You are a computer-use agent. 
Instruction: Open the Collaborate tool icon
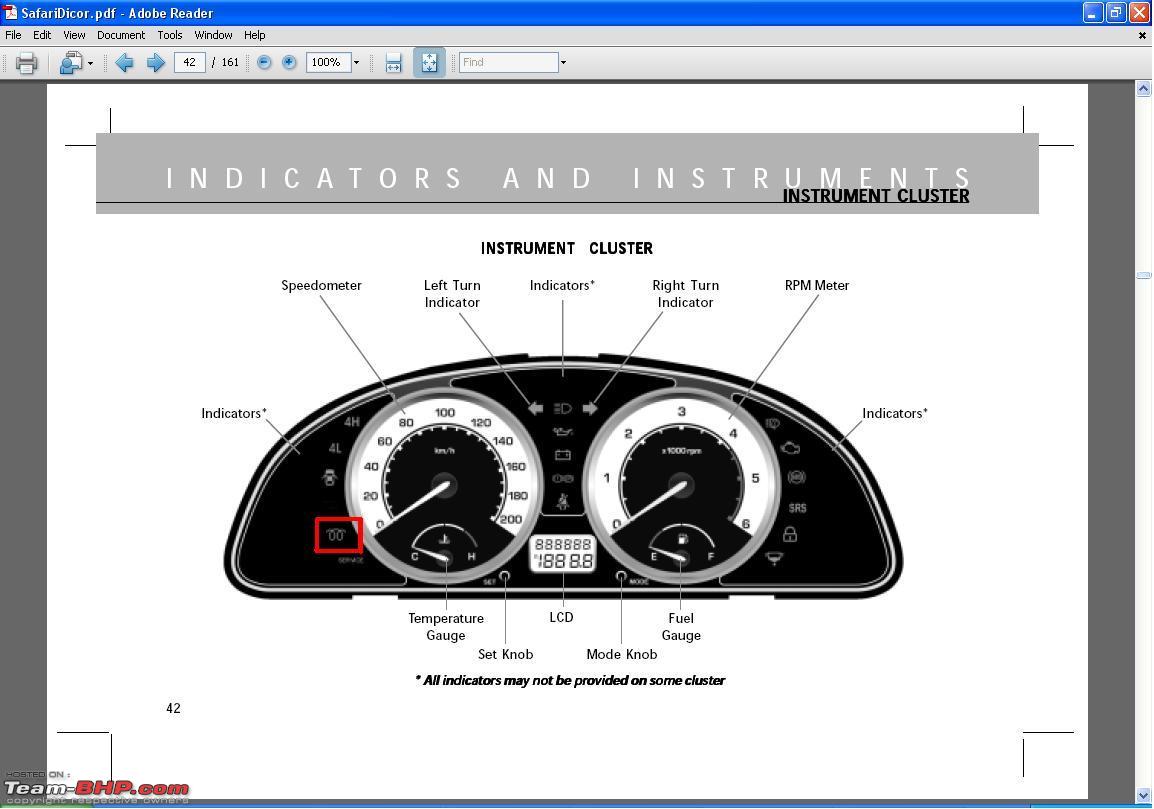[x=71, y=63]
